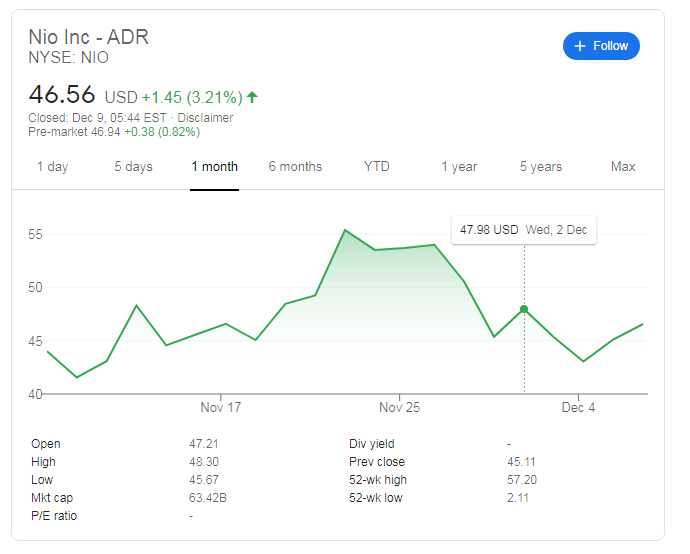Open the Disclaimer link

click(x=205, y=118)
